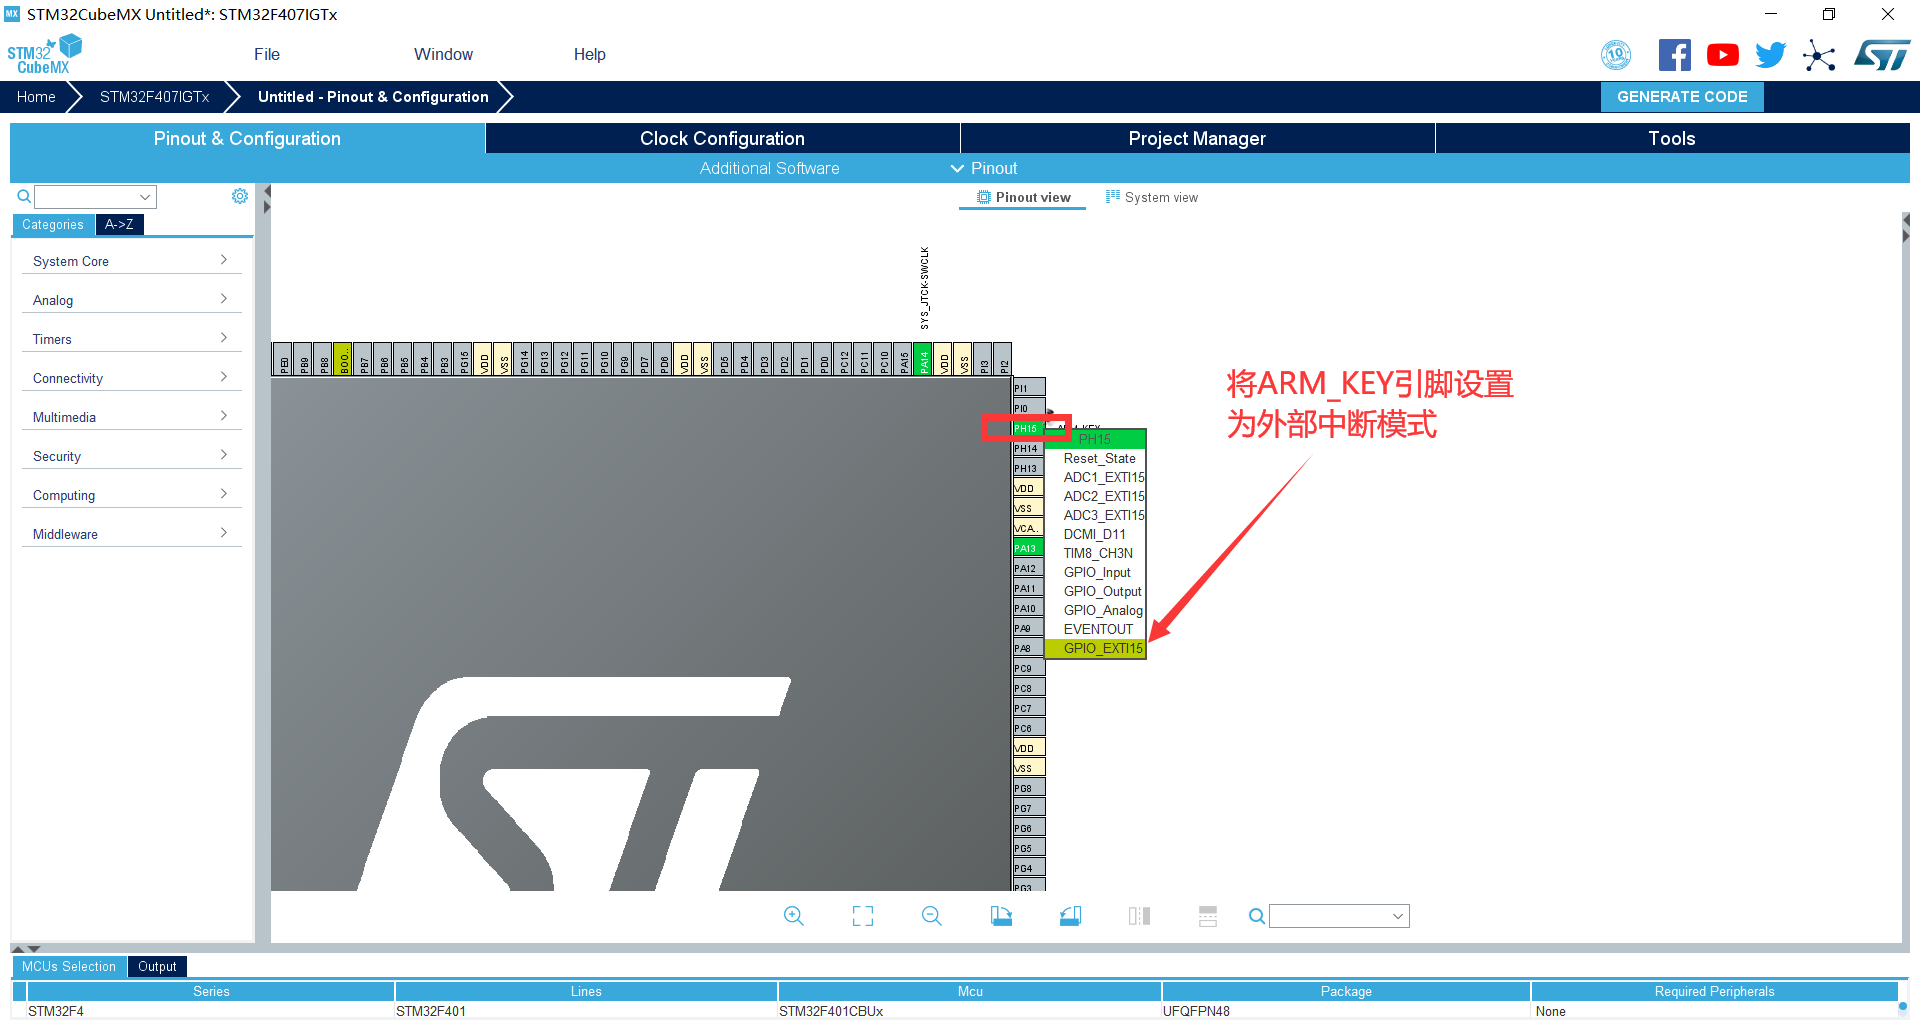Expand the System Core category
Viewport: 1920px width, 1030px height.
coord(130,261)
